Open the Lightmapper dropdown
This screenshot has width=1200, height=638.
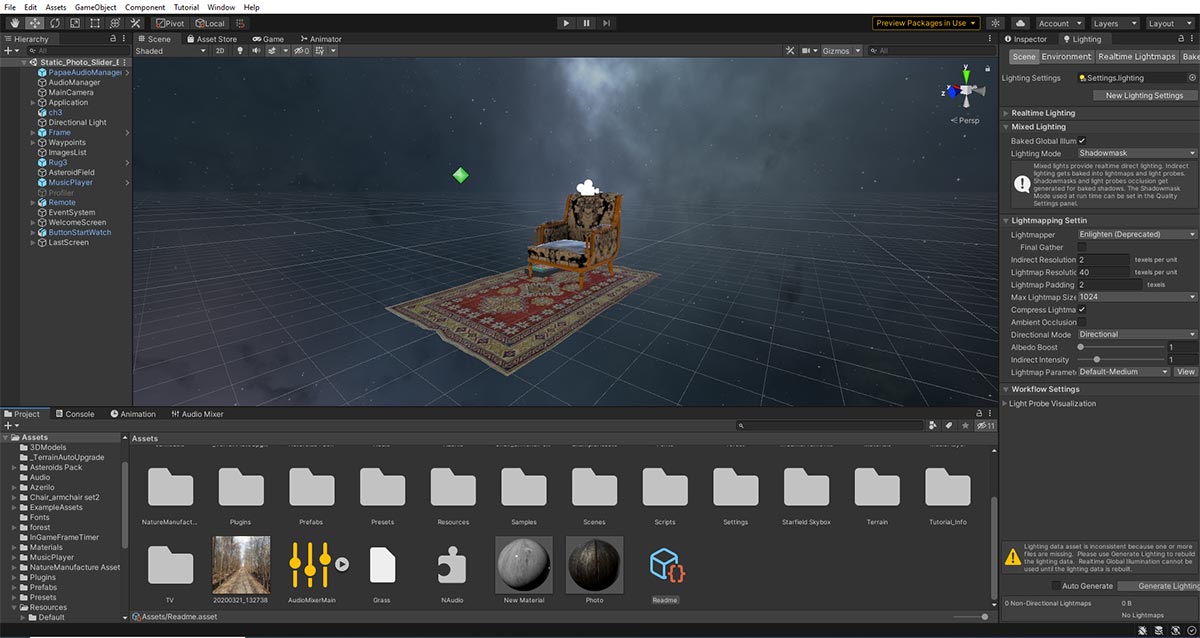(1135, 233)
